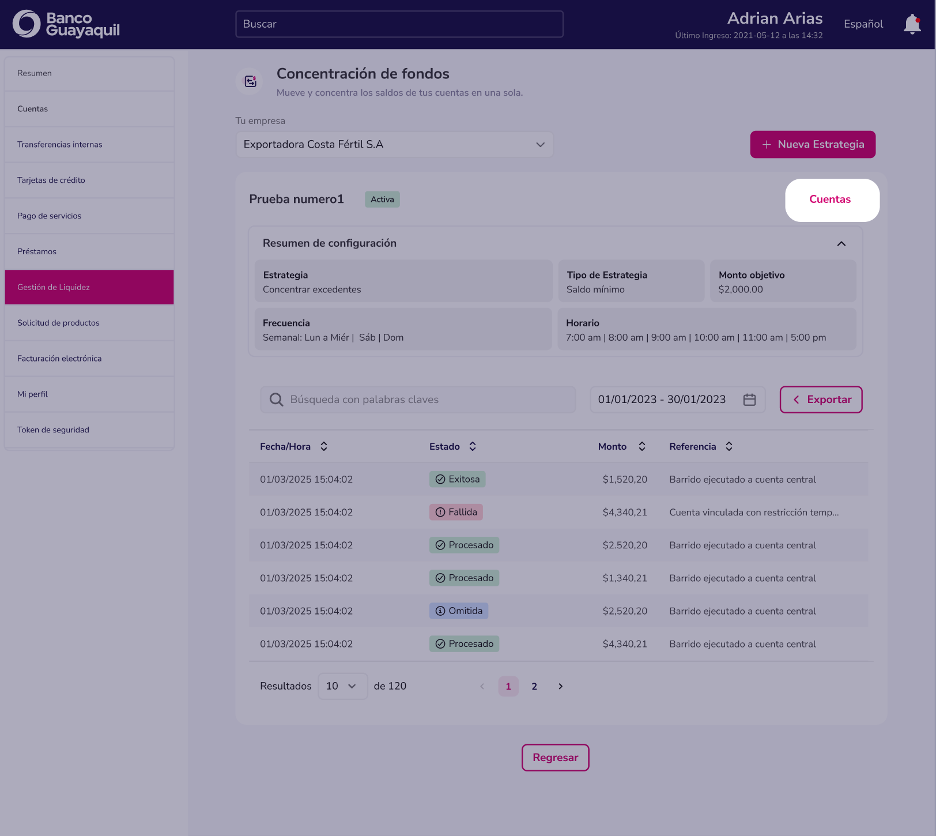Sort table by Estado arrows
Screen dimensions: 936x836
pos(472,447)
